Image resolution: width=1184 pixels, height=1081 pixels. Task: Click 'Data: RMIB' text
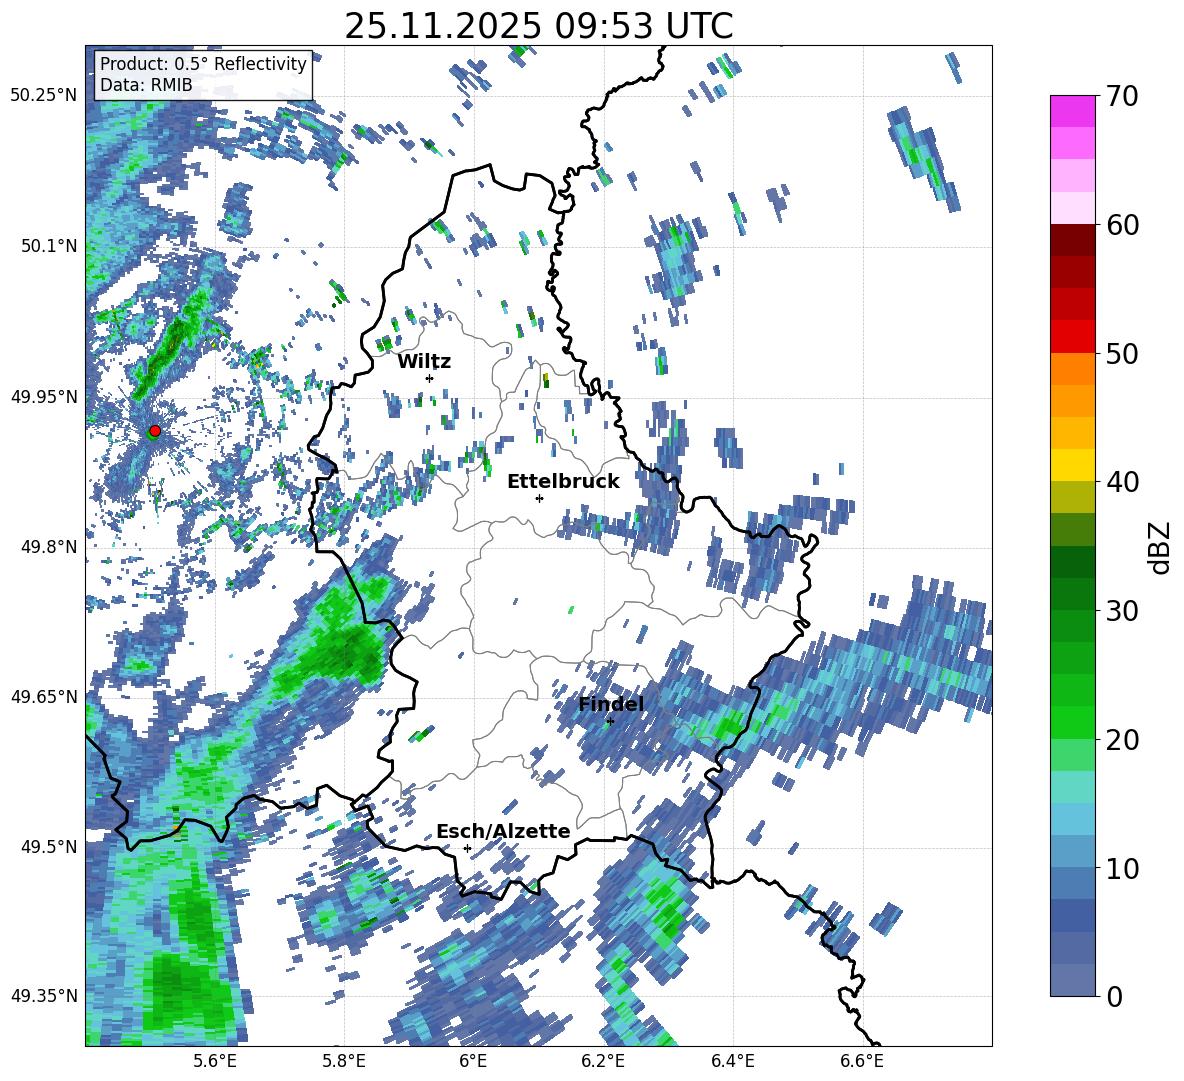coord(146,85)
